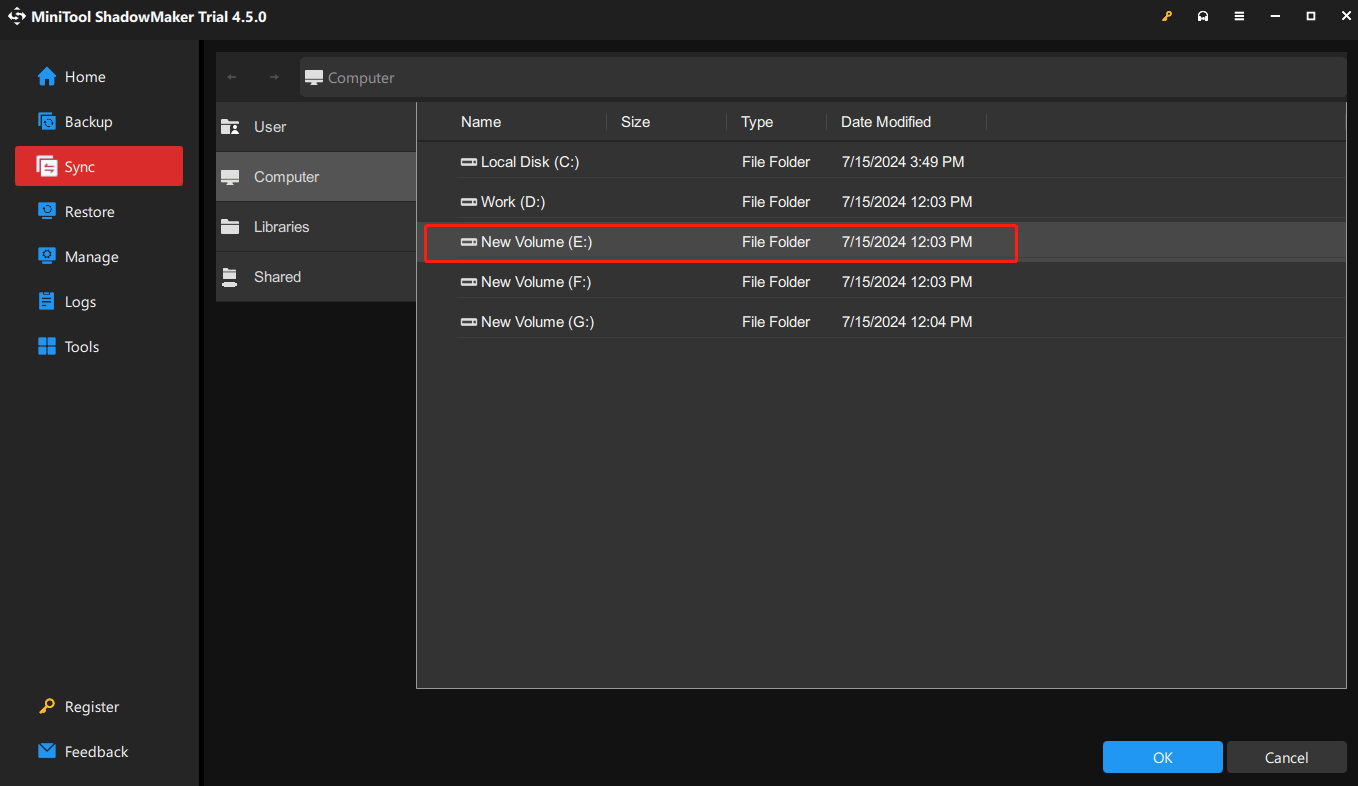Click the Register link

click(x=91, y=707)
